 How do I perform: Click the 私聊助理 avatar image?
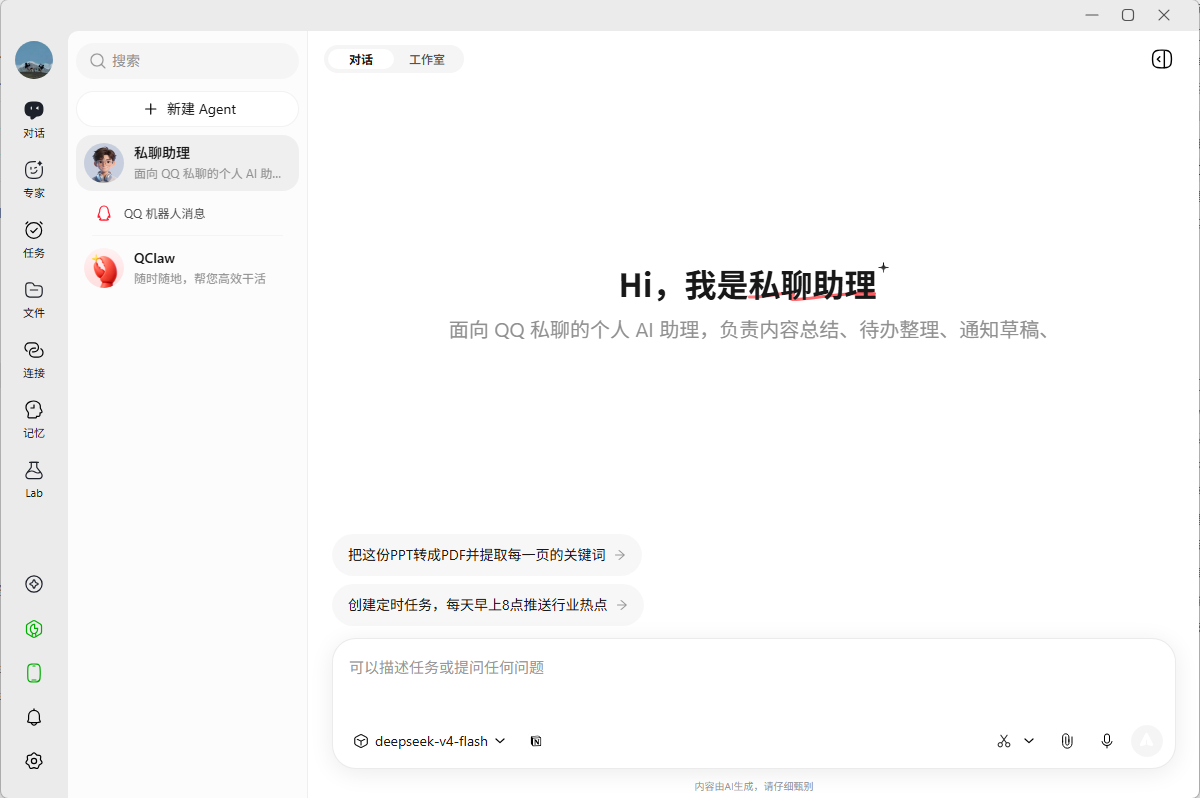tap(104, 163)
